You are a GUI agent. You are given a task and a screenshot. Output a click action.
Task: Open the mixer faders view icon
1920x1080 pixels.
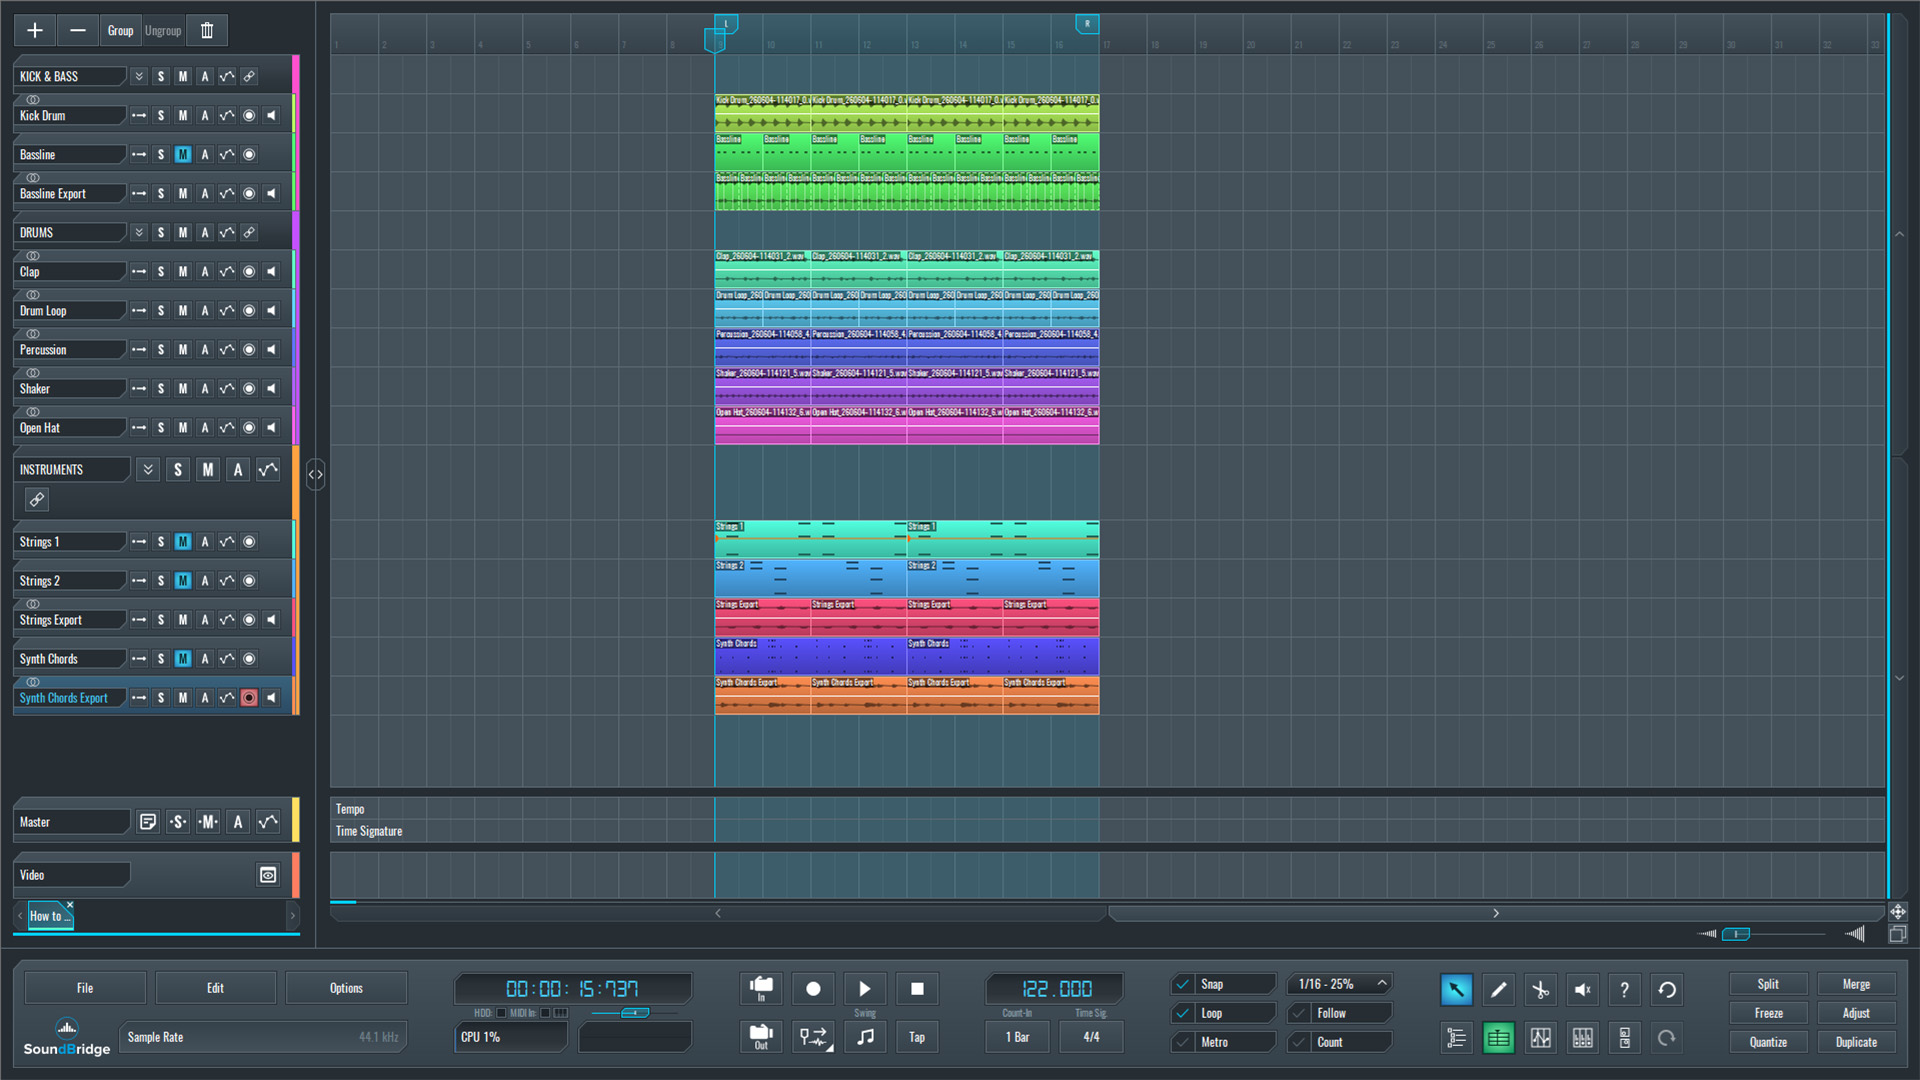1582,1038
